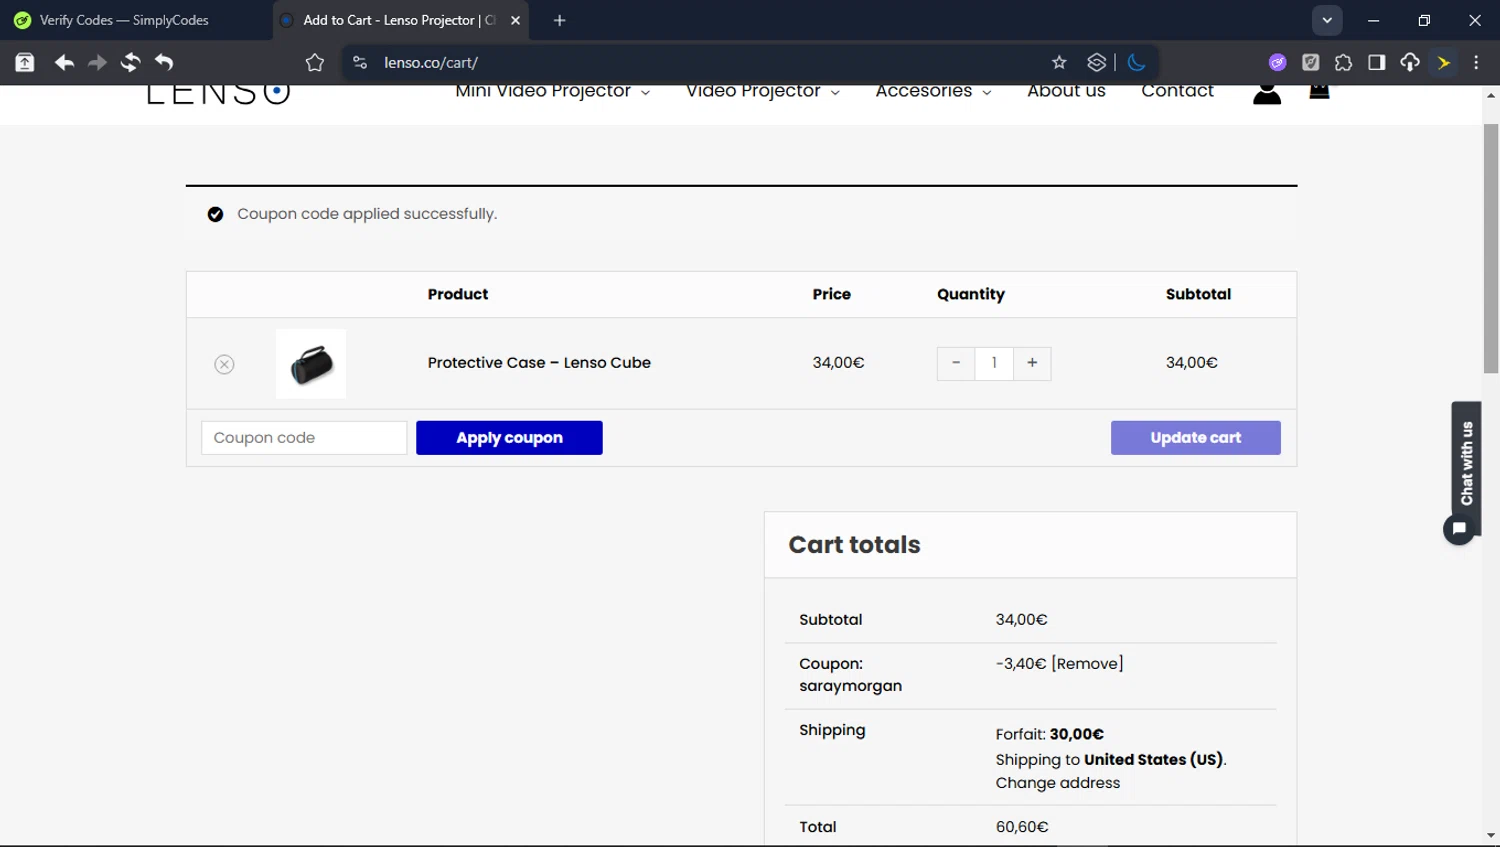Viewport: 1500px width, 847px height.
Task: Open the Protective Case product thumbnail
Action: point(311,364)
